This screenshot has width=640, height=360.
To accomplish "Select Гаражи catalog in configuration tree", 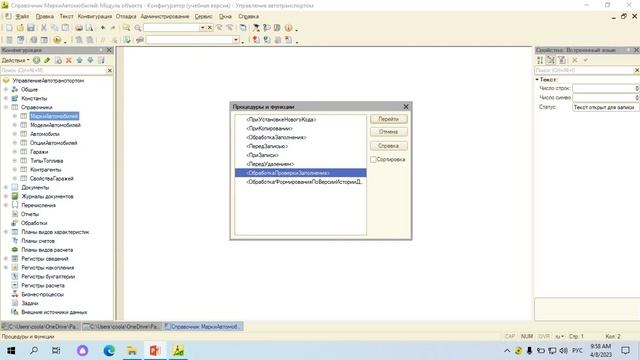I will point(39,152).
